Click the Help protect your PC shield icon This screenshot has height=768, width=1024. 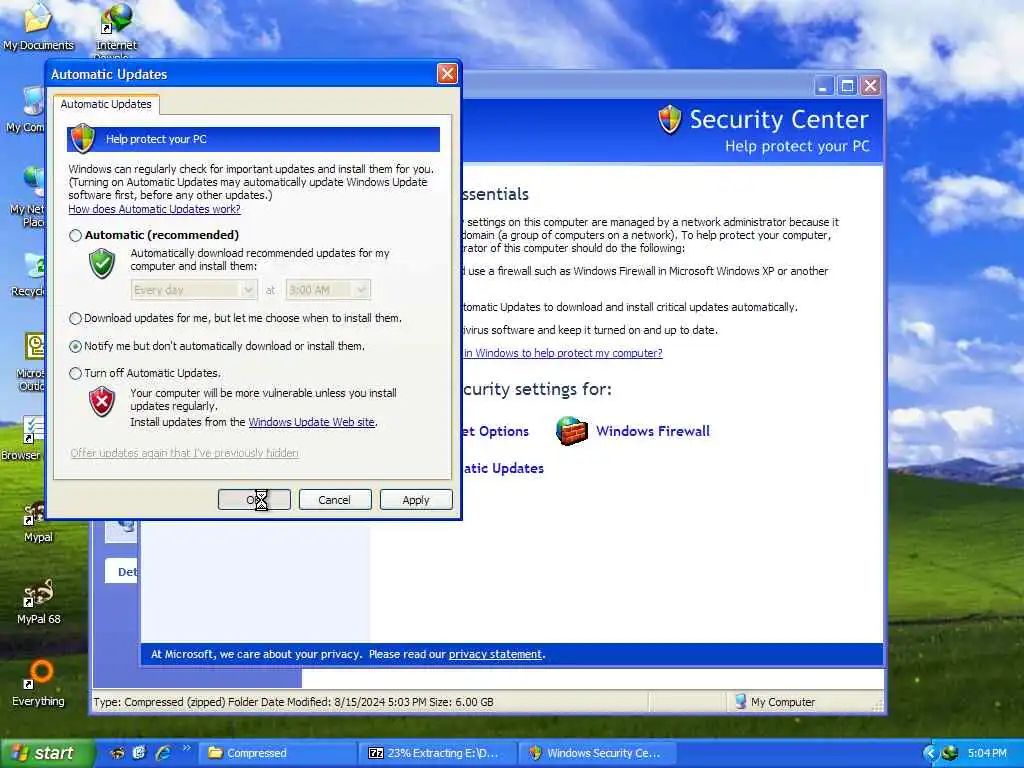coord(83,138)
